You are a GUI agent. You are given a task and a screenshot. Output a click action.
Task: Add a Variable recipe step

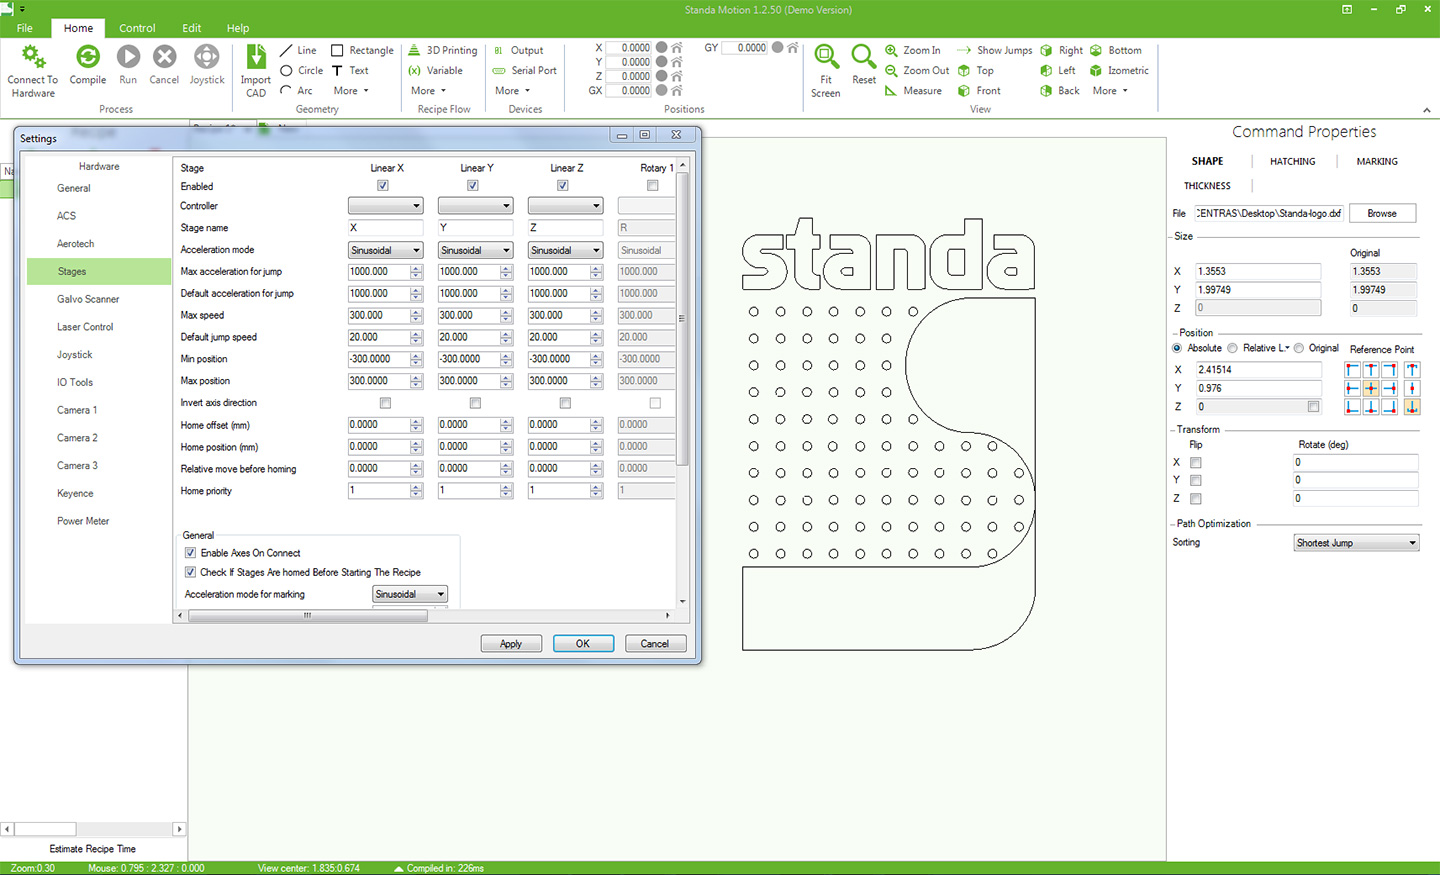[x=435, y=70]
